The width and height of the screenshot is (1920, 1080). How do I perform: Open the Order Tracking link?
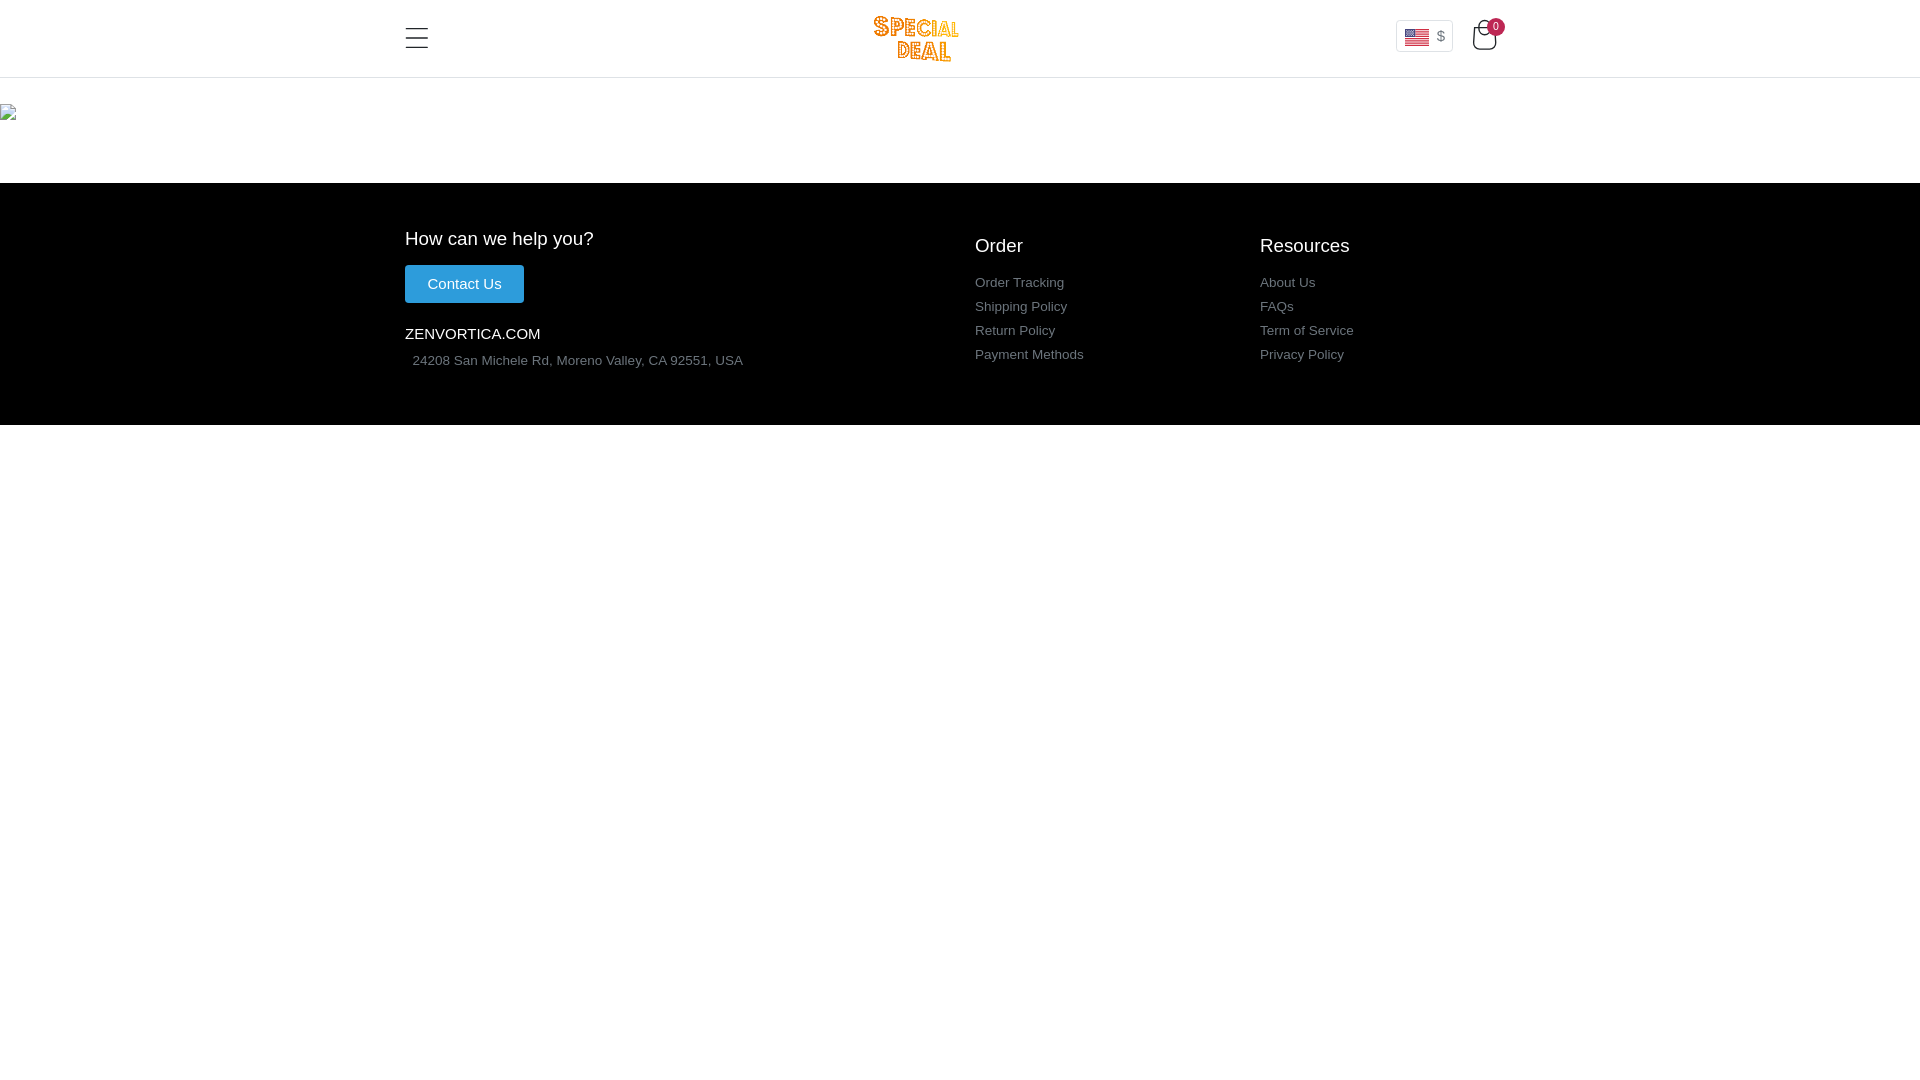tap(1019, 283)
